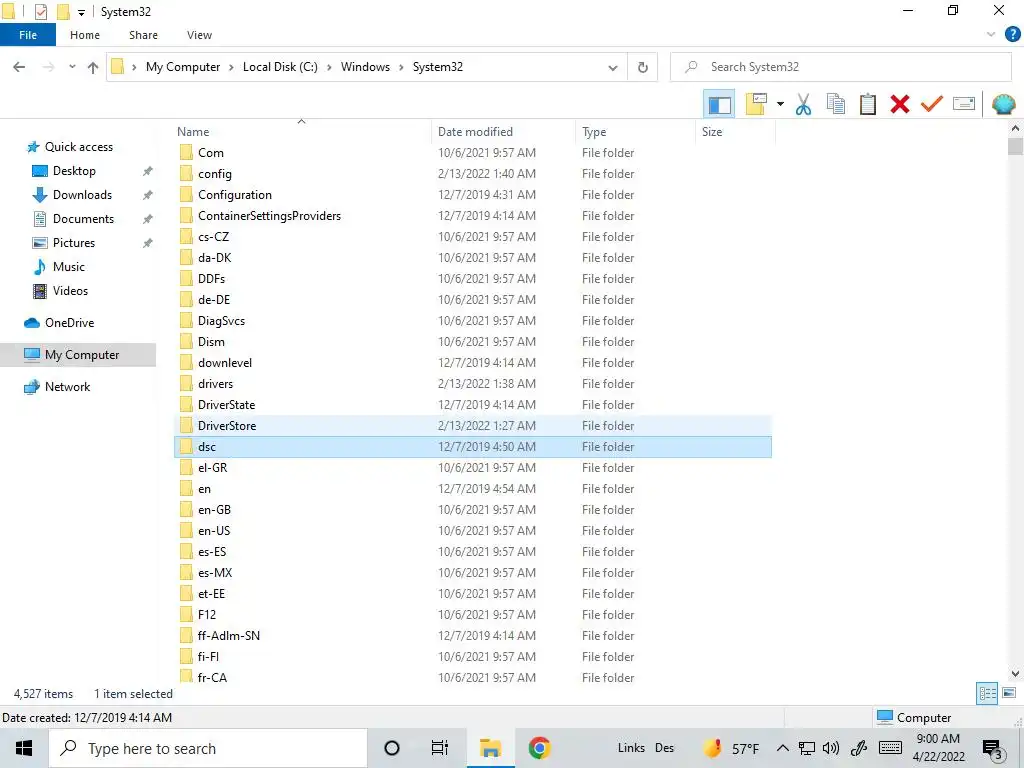Switch to large thumbnails view button
This screenshot has height=768, width=1024.
(x=1009, y=694)
